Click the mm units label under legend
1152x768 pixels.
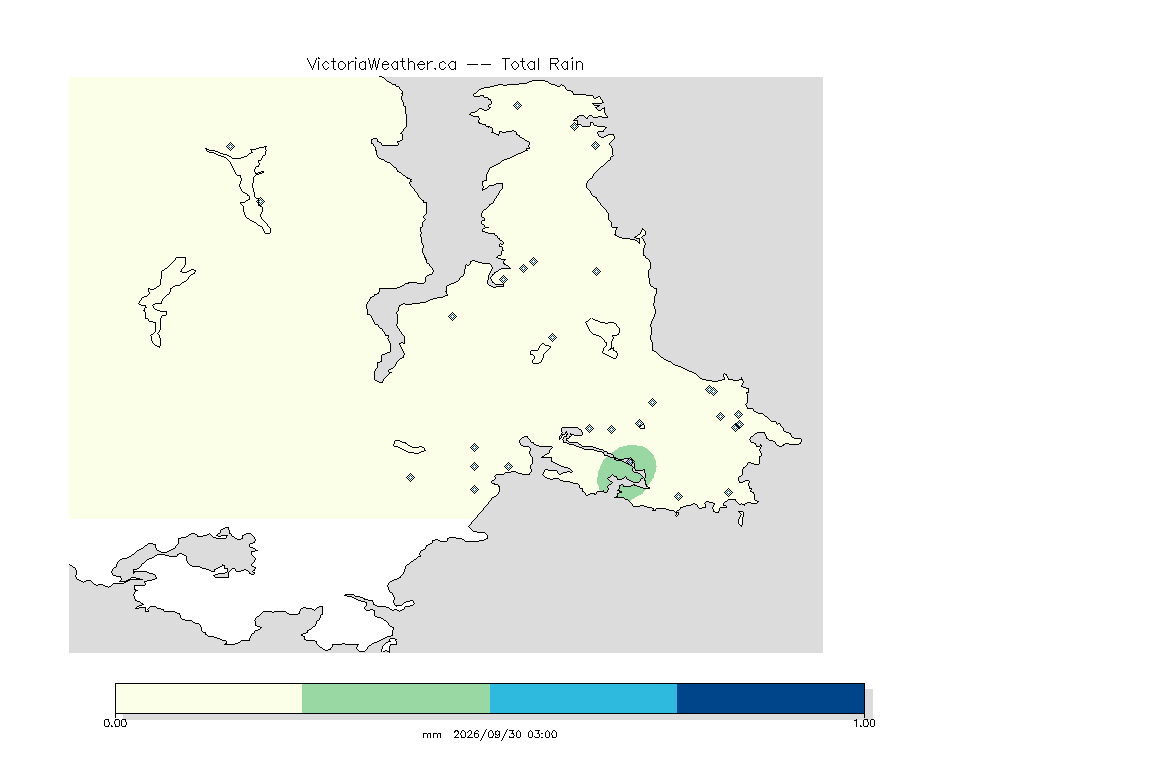(432, 735)
